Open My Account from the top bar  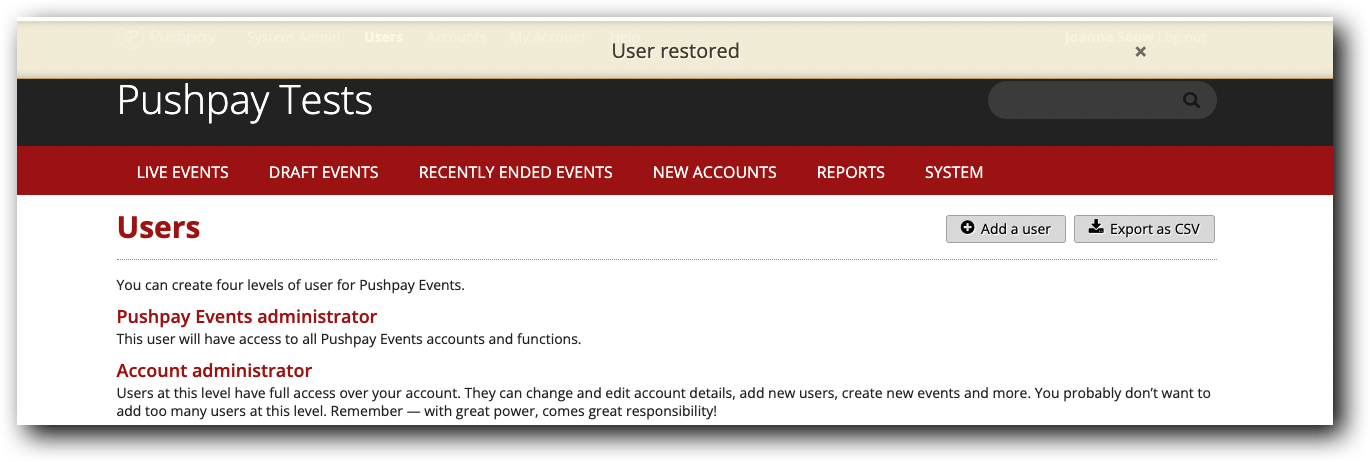pos(547,37)
